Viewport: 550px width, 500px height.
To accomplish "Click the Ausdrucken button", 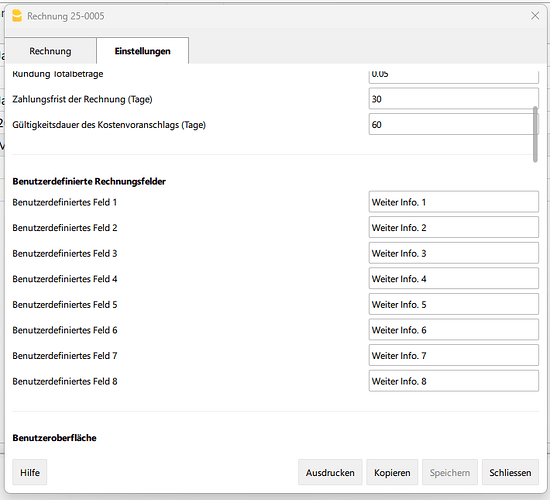I will pyautogui.click(x=330, y=473).
